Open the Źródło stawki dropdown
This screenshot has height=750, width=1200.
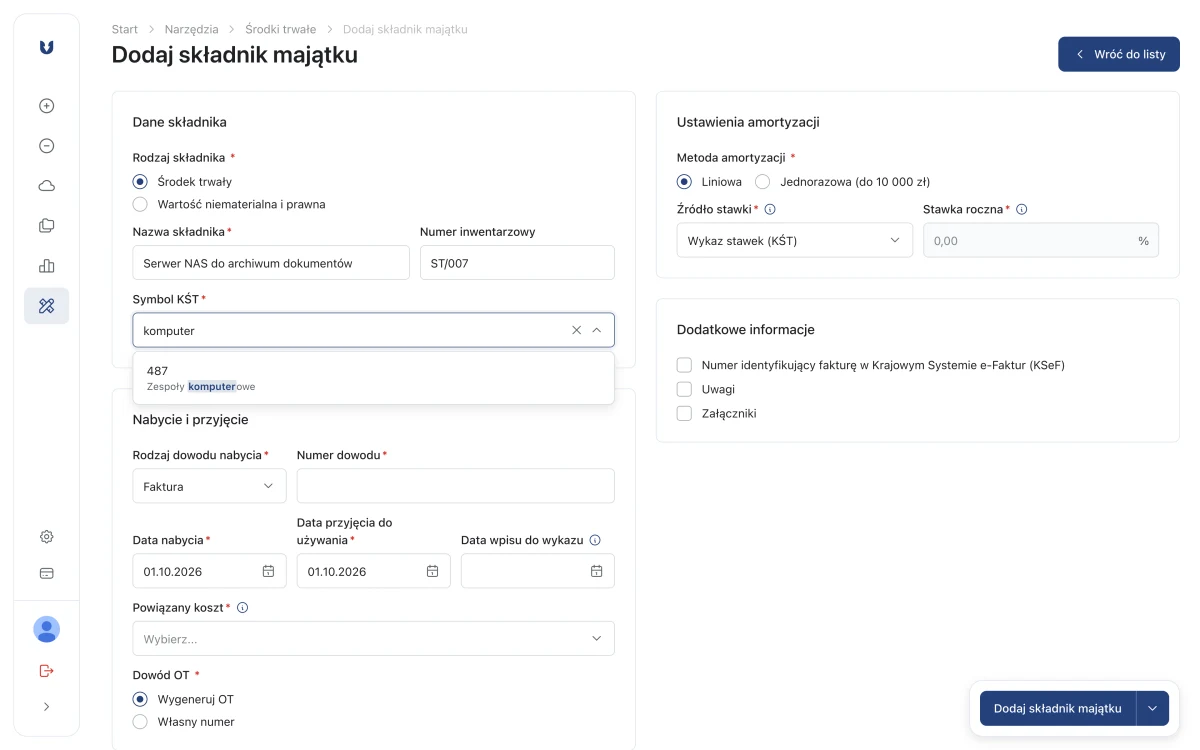[794, 240]
